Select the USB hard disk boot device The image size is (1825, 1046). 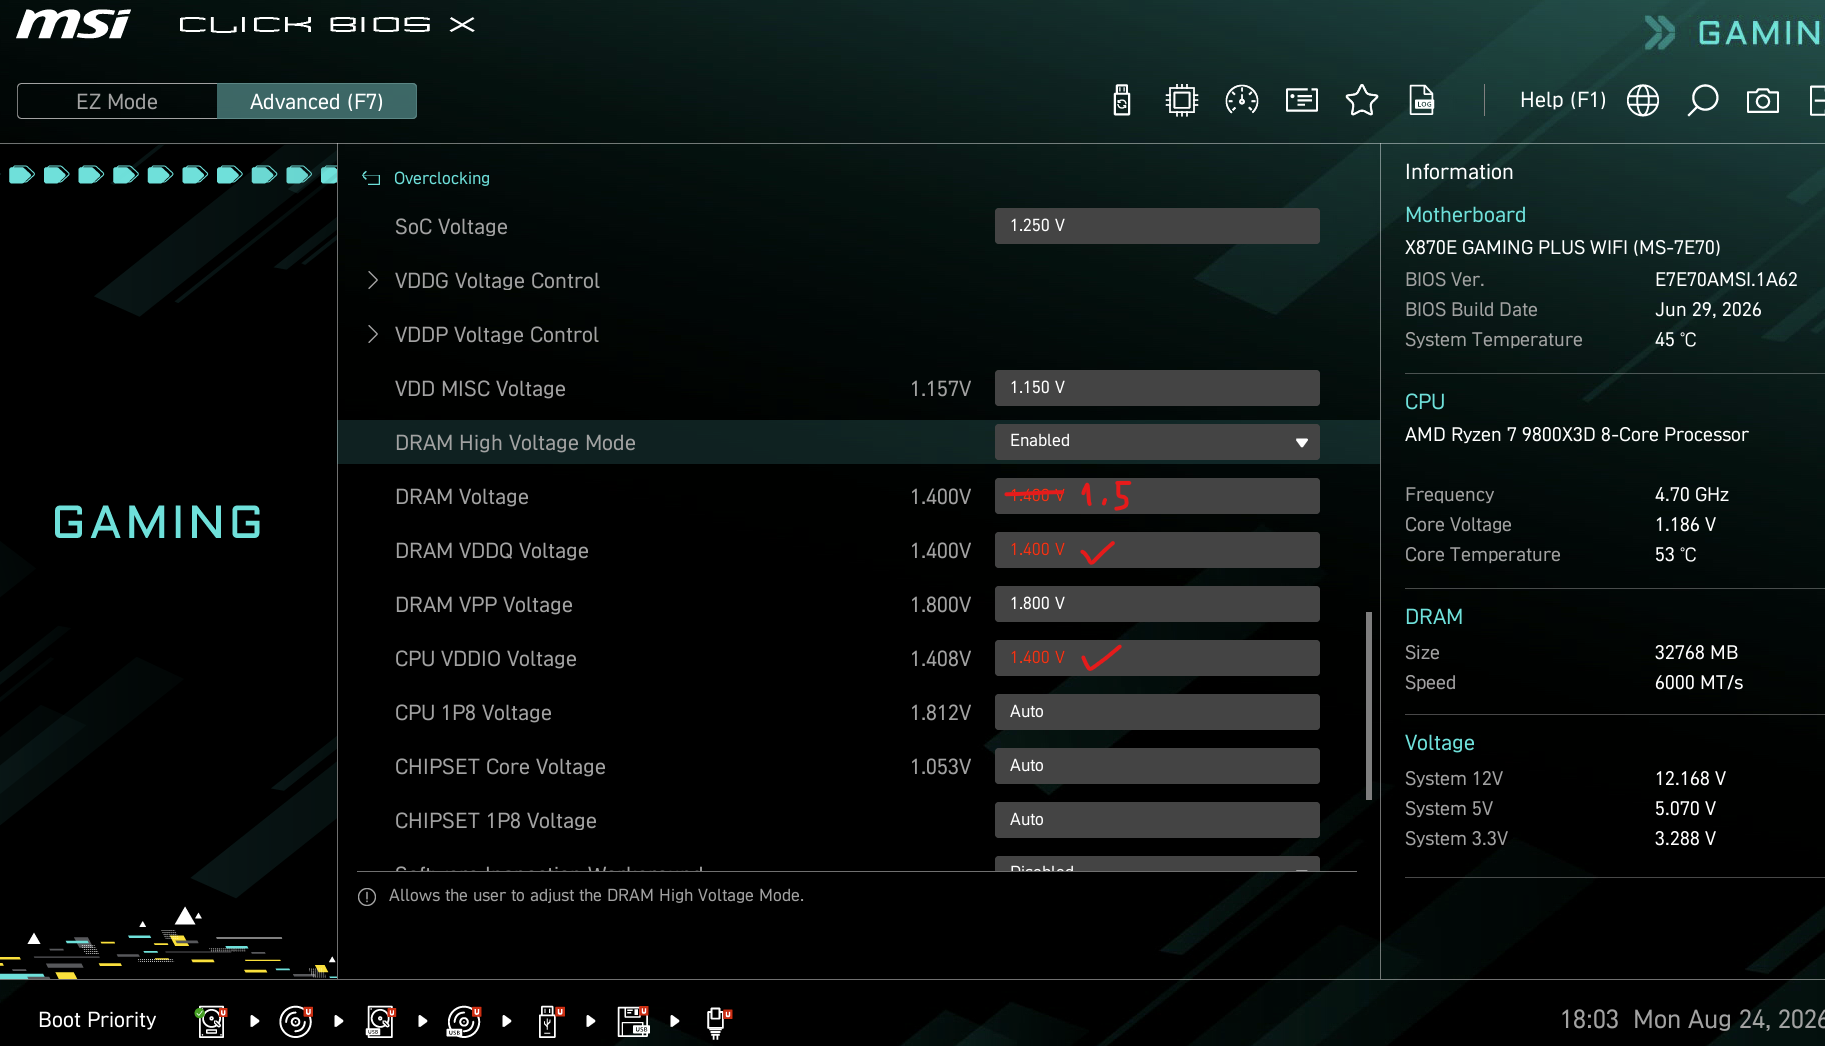tap(380, 1021)
